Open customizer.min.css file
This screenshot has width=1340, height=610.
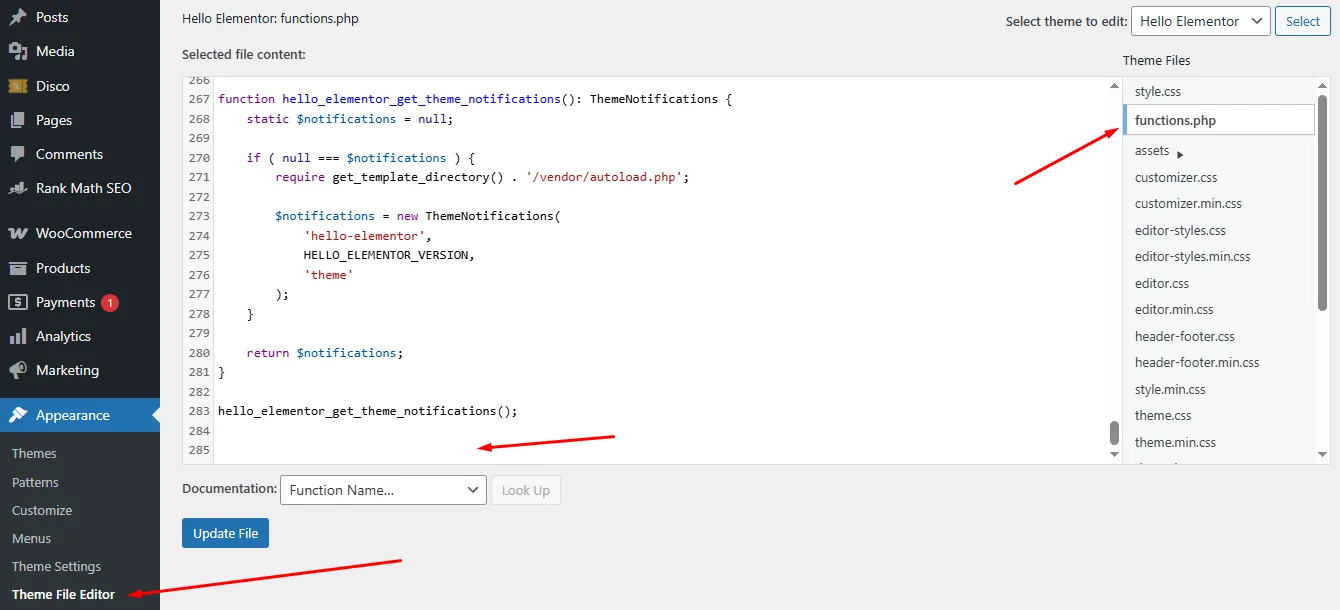click(x=1188, y=203)
